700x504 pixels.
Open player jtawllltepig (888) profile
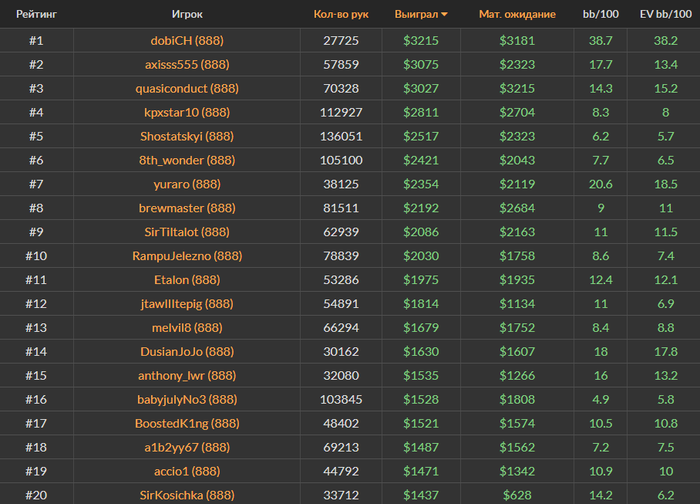pyautogui.click(x=187, y=304)
